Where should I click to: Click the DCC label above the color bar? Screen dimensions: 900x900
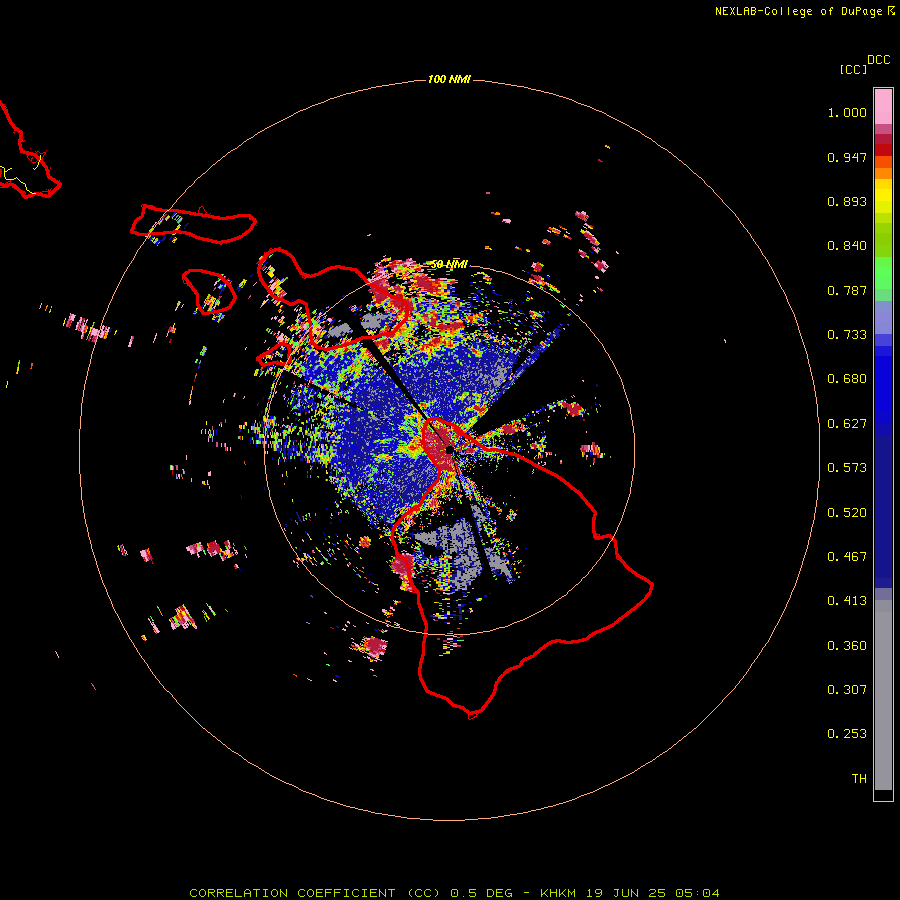(879, 60)
